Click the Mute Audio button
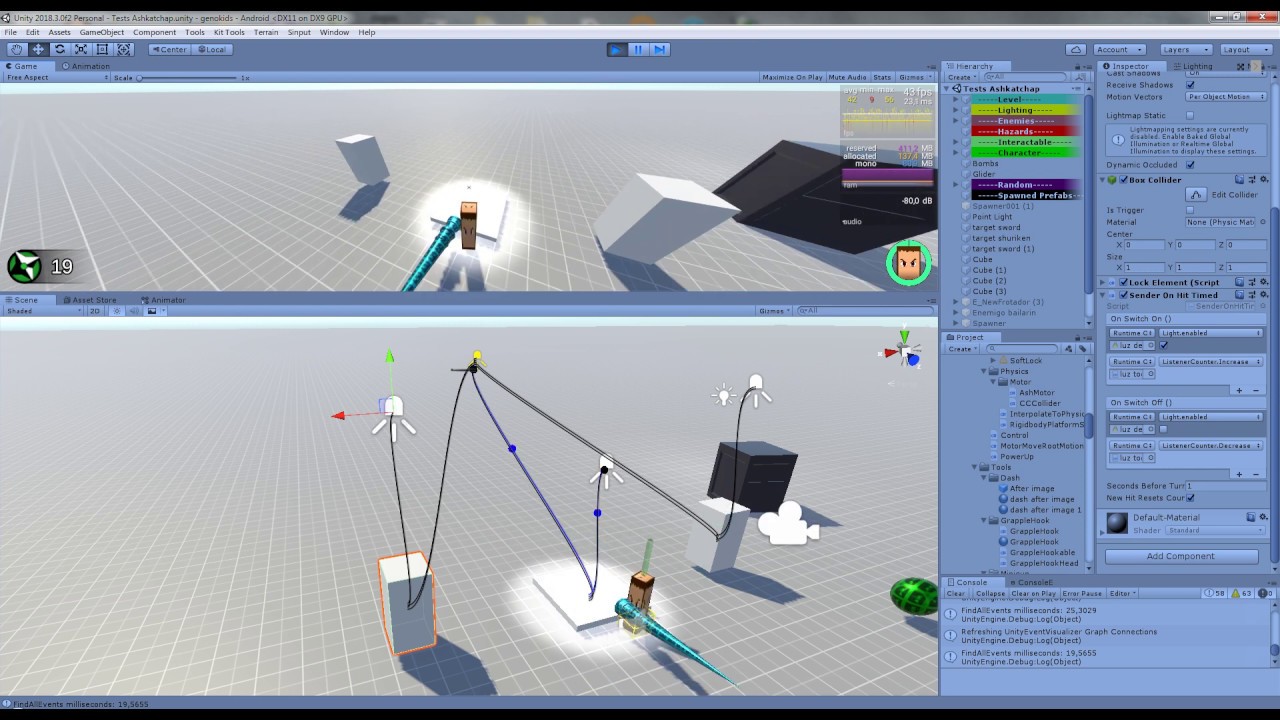This screenshot has height=720, width=1280. (847, 77)
